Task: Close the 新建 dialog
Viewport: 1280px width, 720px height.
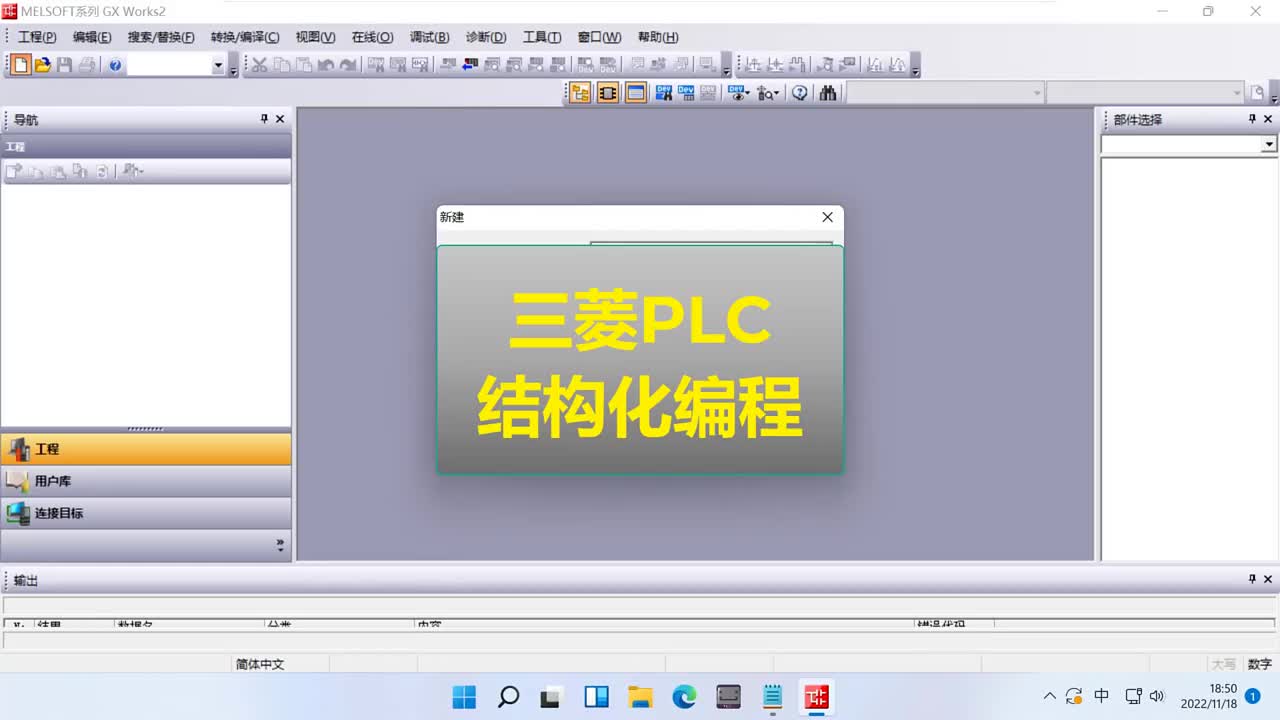Action: pyautogui.click(x=827, y=217)
